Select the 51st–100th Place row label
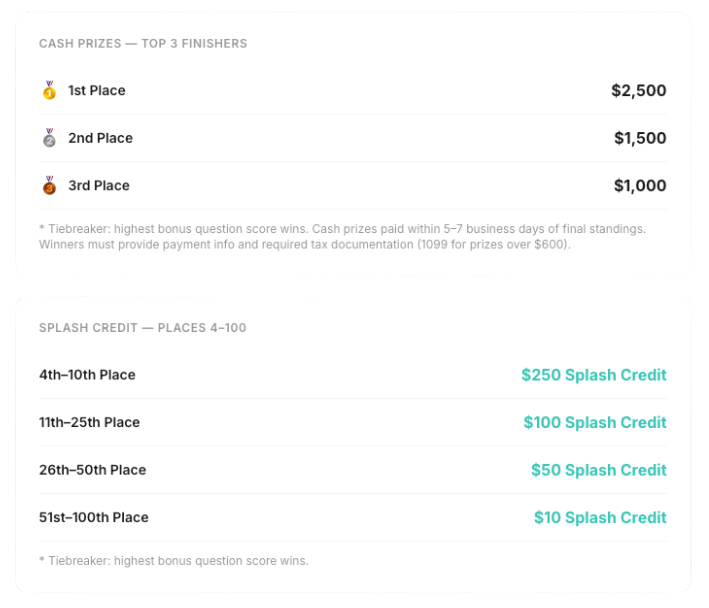This screenshot has height=608, width=709. tap(94, 517)
